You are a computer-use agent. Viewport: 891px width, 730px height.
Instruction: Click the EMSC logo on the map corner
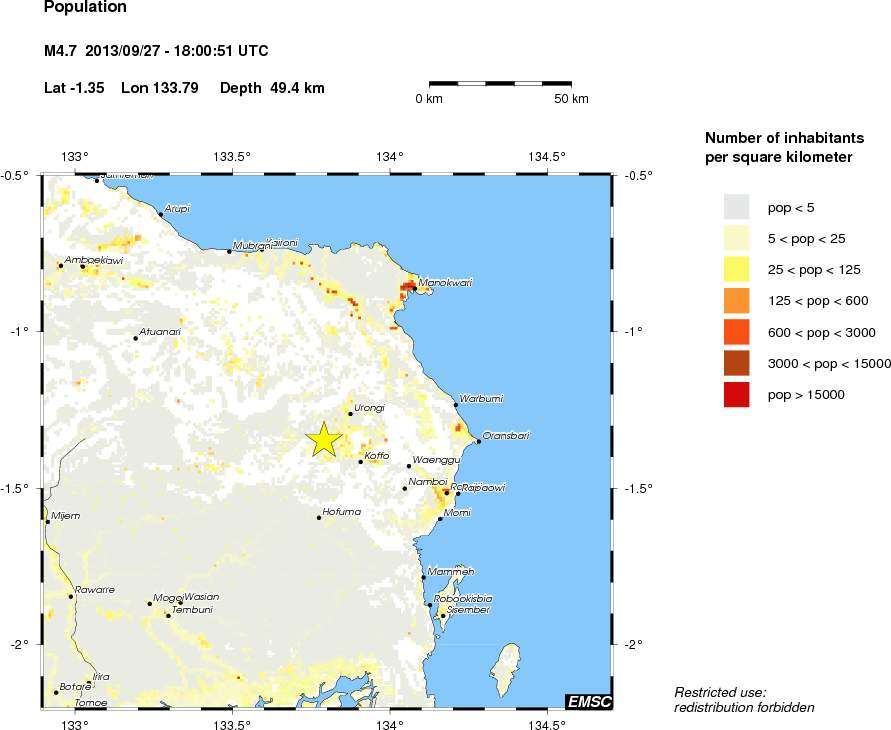click(589, 702)
